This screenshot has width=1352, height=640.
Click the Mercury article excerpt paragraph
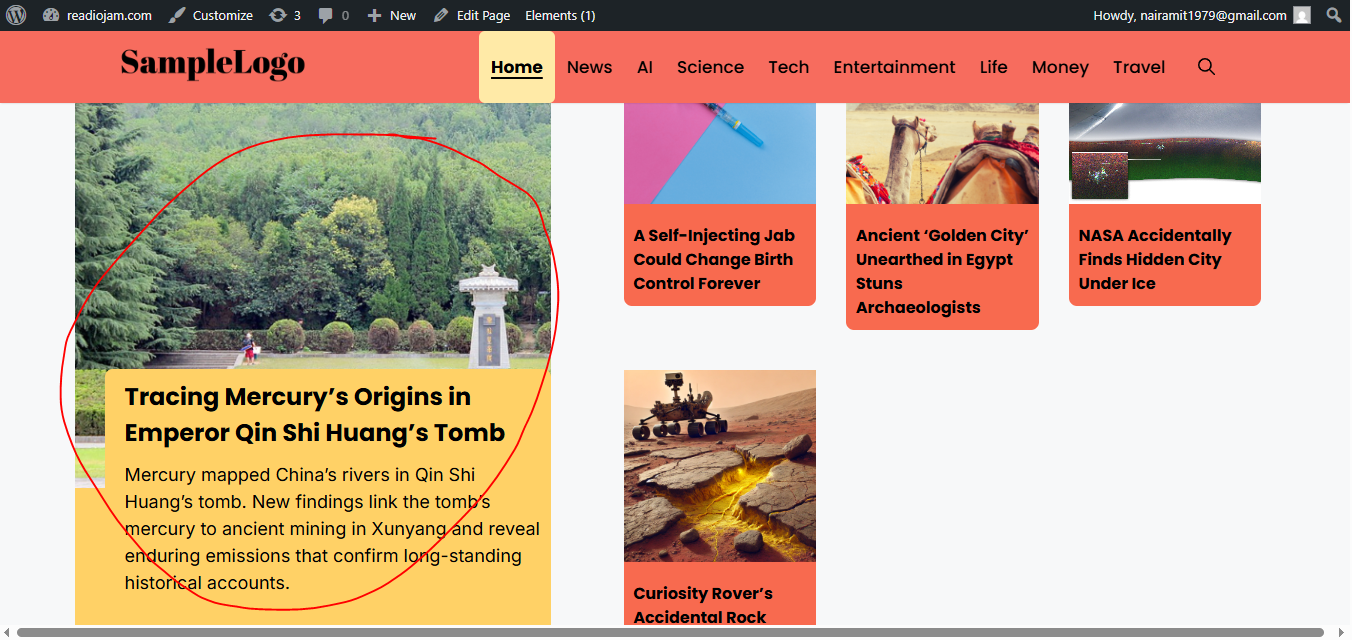(x=332, y=528)
